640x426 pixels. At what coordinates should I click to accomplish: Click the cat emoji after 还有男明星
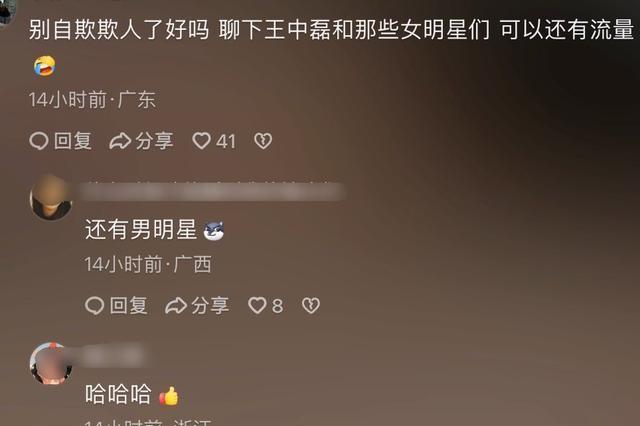214,231
